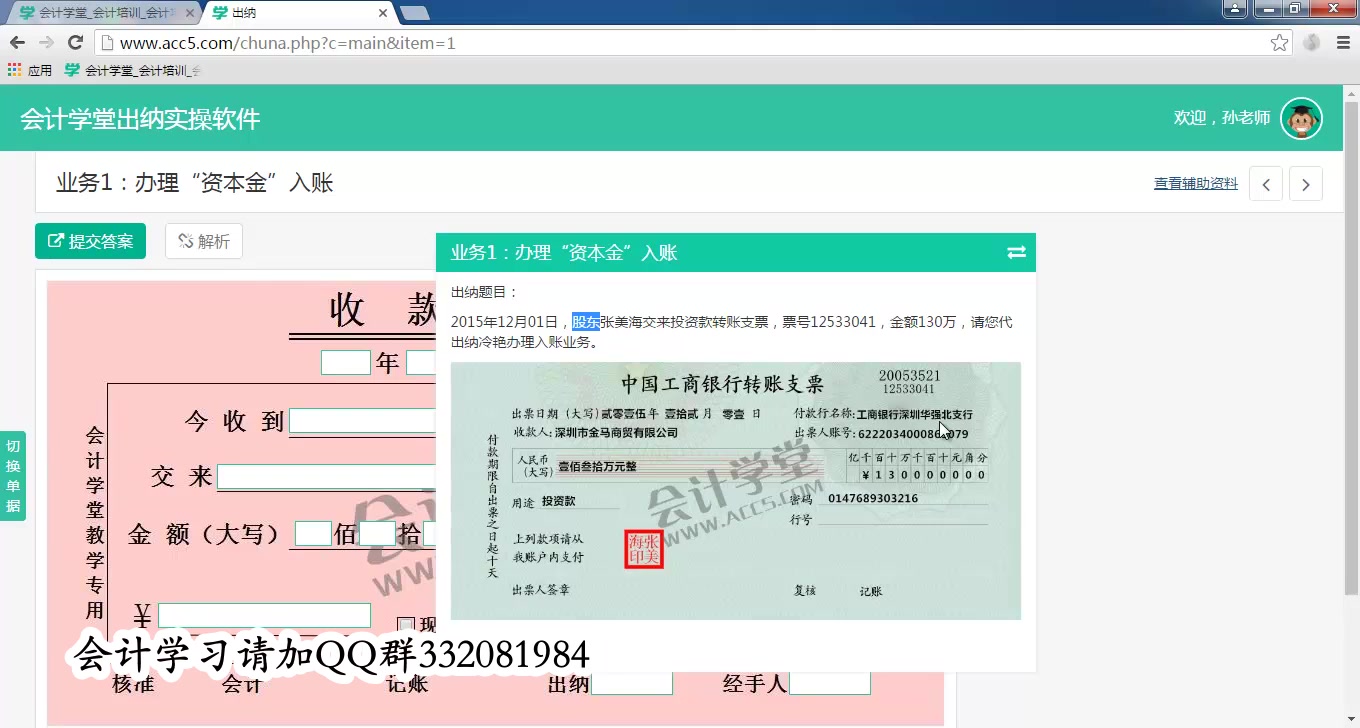The image size is (1360, 728).
Task: Click the 解析 icon button
Action: 186,240
